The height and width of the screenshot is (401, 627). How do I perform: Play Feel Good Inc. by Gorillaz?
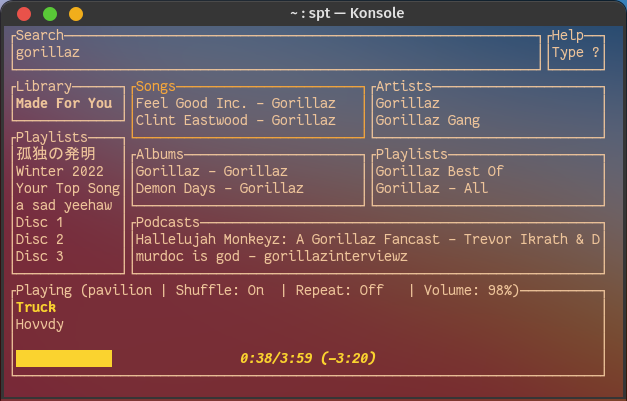235,103
